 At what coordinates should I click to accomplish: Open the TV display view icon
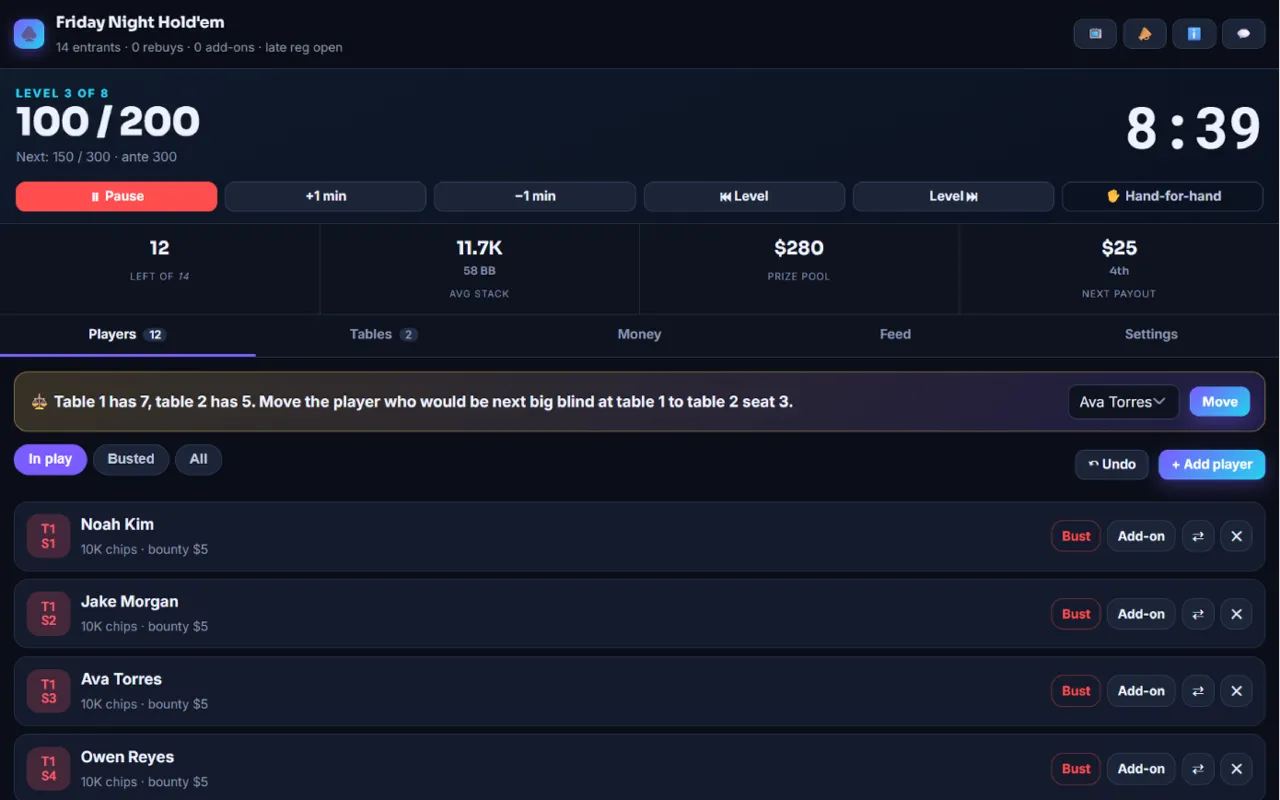coord(1095,34)
